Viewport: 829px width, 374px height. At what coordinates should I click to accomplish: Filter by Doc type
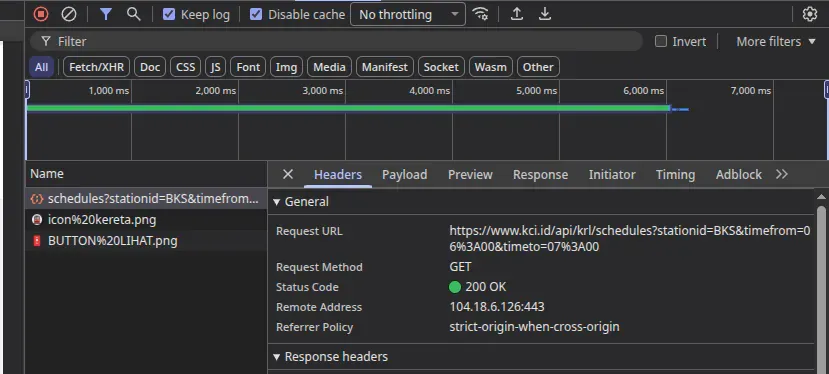(x=150, y=67)
